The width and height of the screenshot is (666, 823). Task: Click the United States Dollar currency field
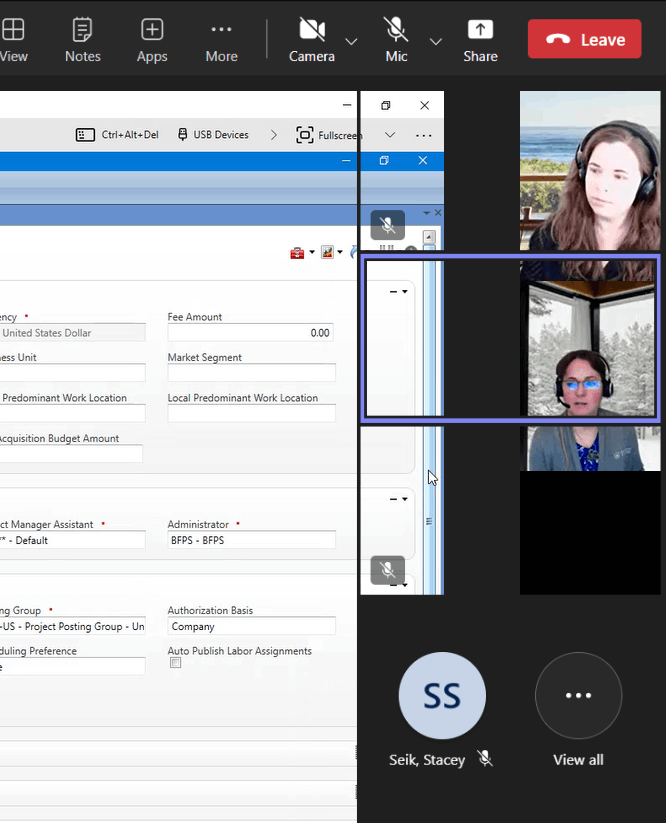[72, 333]
